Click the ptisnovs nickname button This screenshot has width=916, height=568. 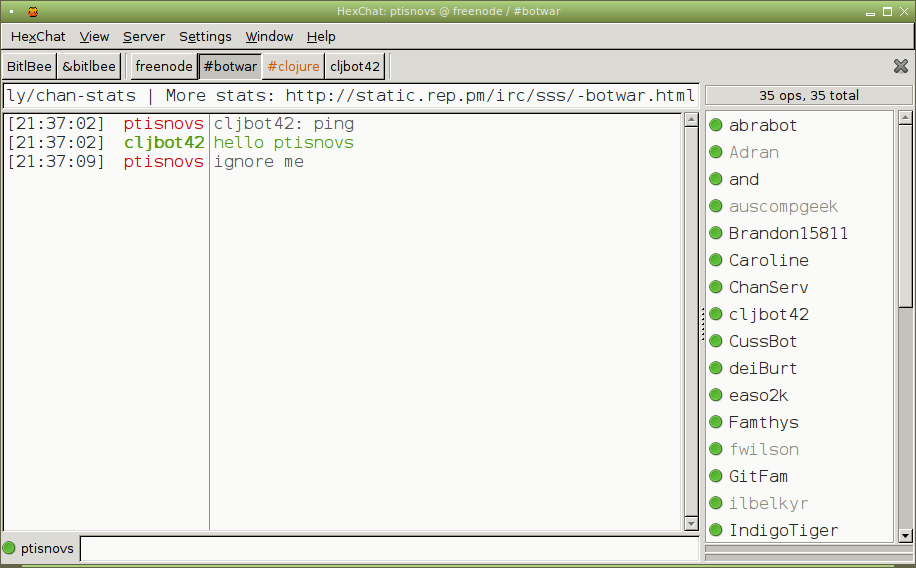[x=47, y=548]
